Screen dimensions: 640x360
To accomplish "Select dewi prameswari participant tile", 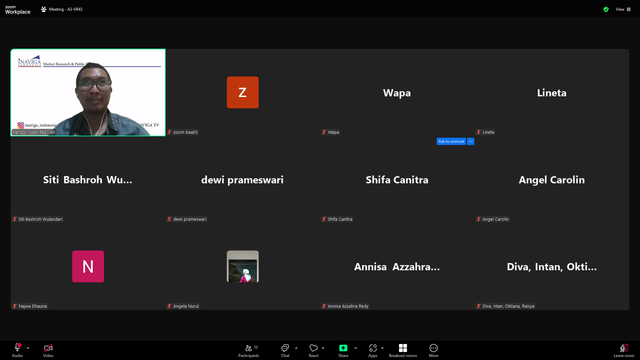I will tap(242, 180).
